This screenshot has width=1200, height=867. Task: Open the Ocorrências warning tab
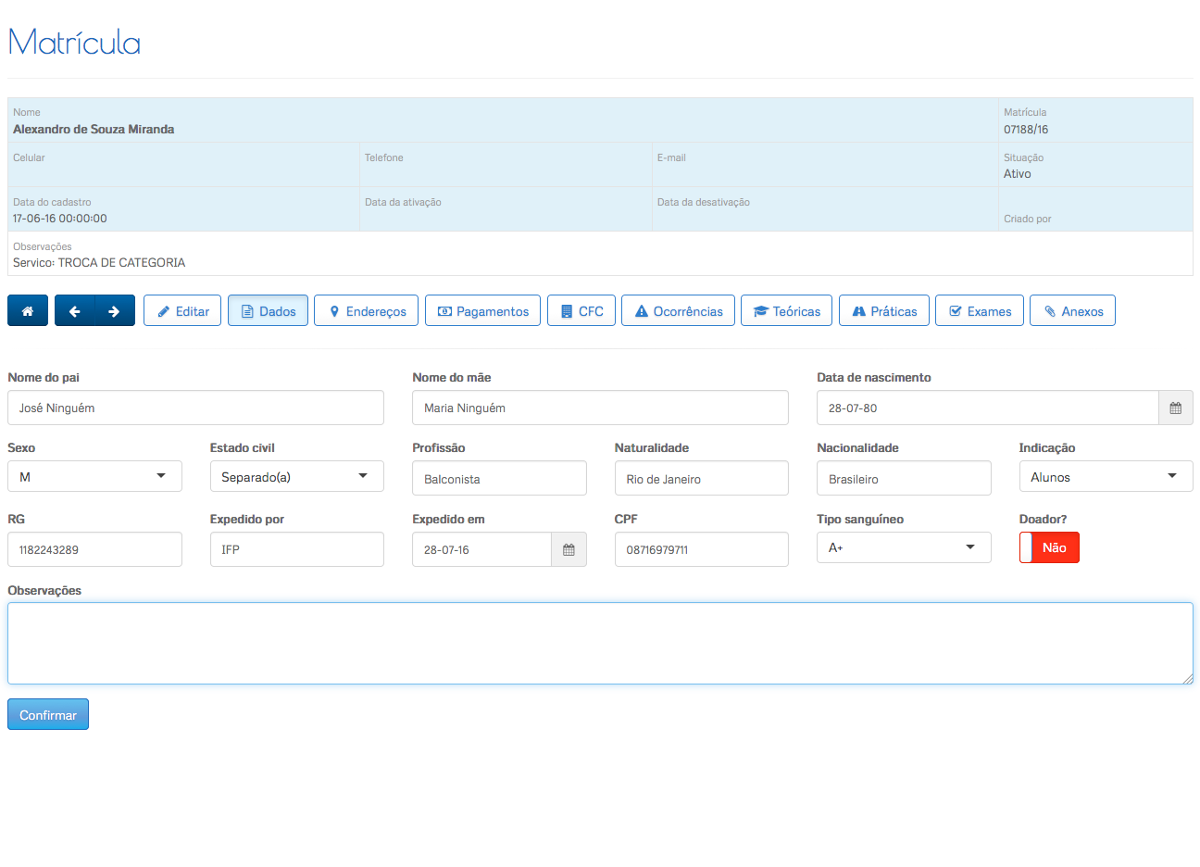(678, 311)
